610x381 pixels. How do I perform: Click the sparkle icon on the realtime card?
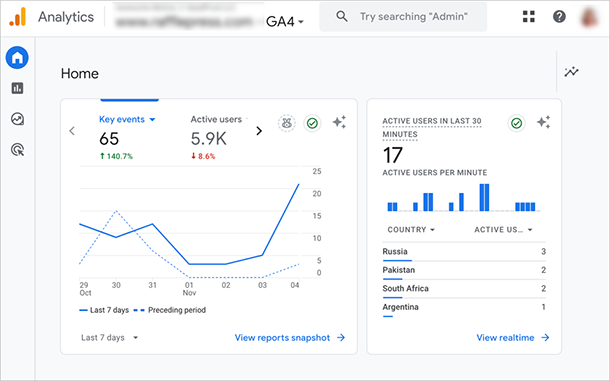click(x=543, y=122)
